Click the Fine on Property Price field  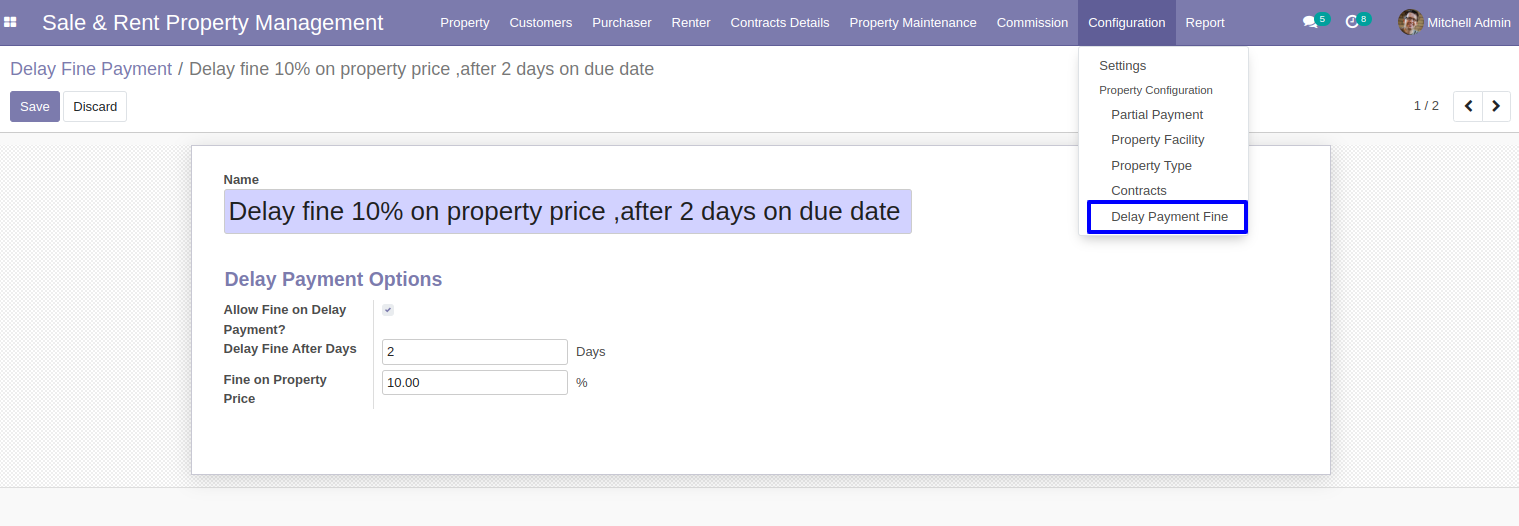pyautogui.click(x=475, y=383)
